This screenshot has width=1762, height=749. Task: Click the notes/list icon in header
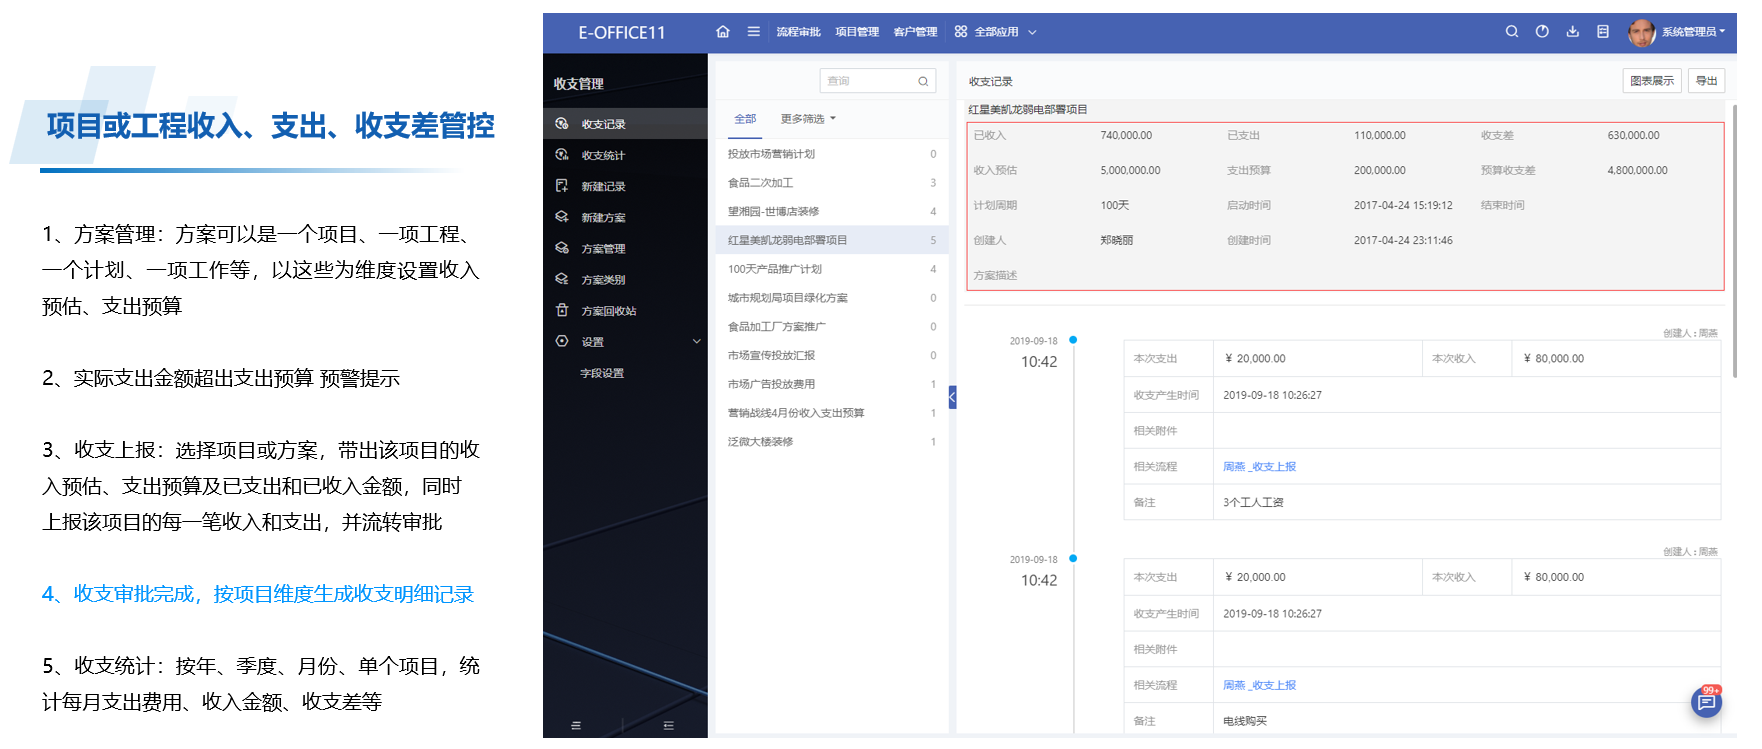tap(1603, 32)
